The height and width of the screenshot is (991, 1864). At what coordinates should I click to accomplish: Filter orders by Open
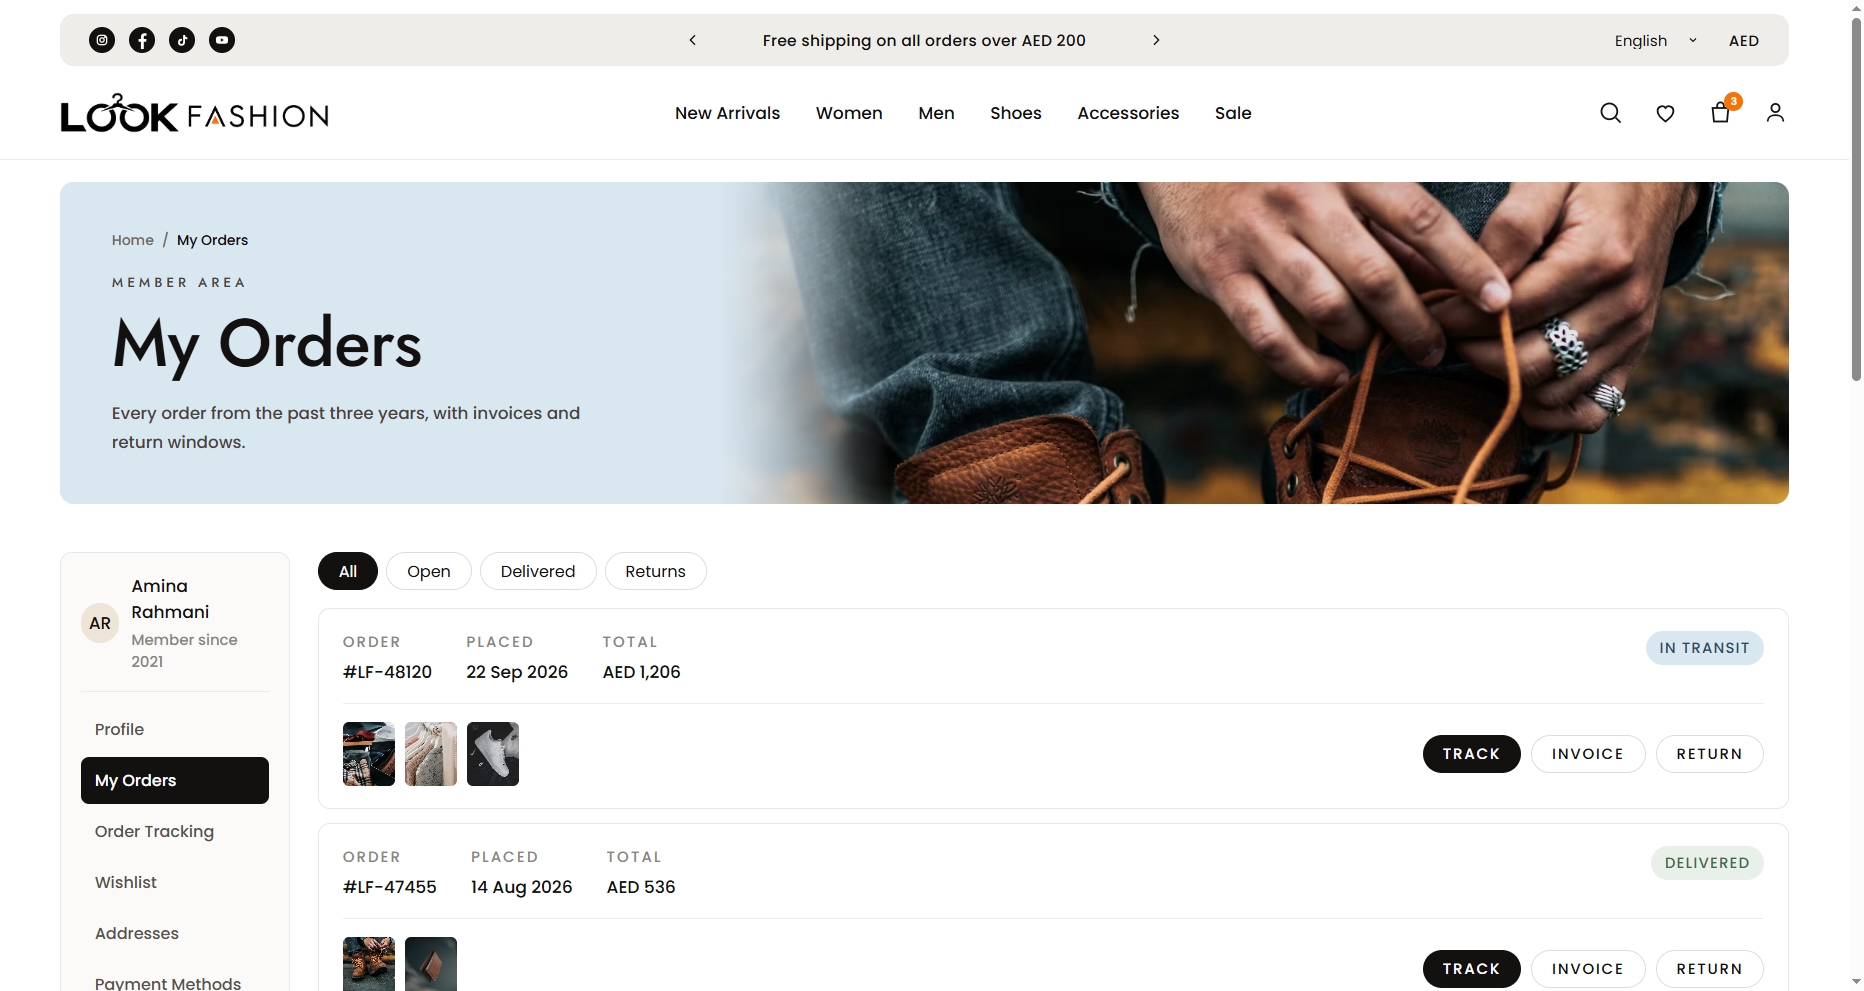[x=429, y=571]
